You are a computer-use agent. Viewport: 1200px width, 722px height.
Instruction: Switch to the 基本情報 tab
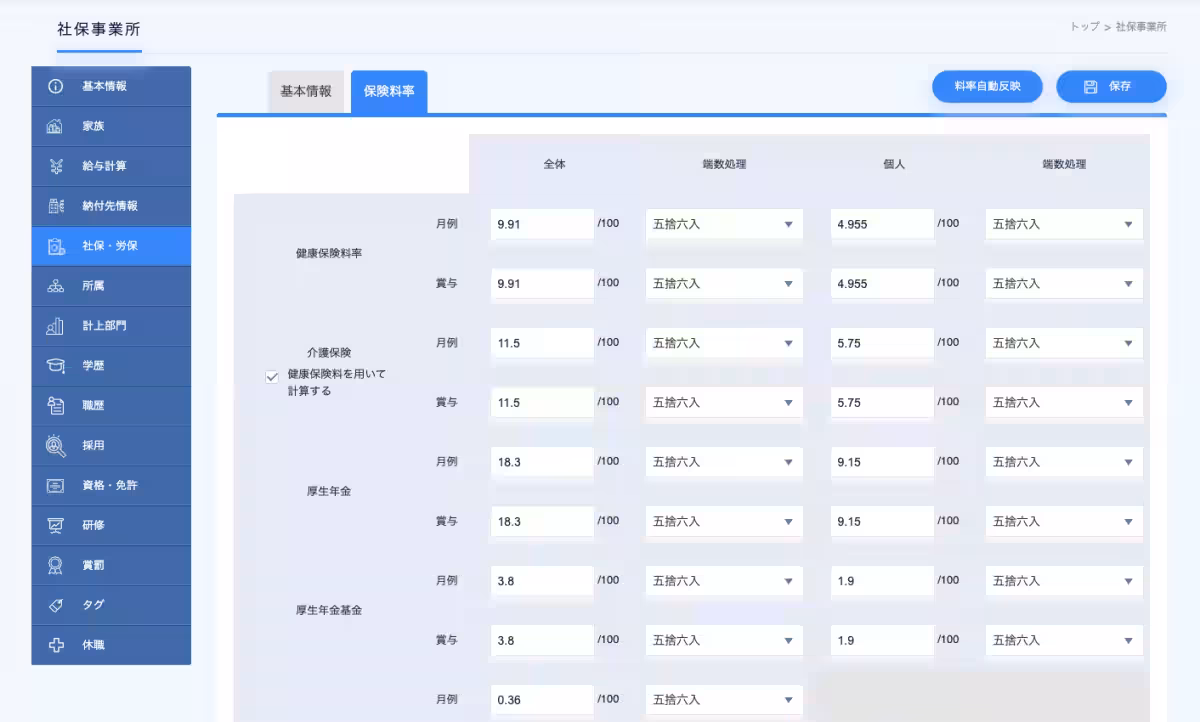point(306,91)
